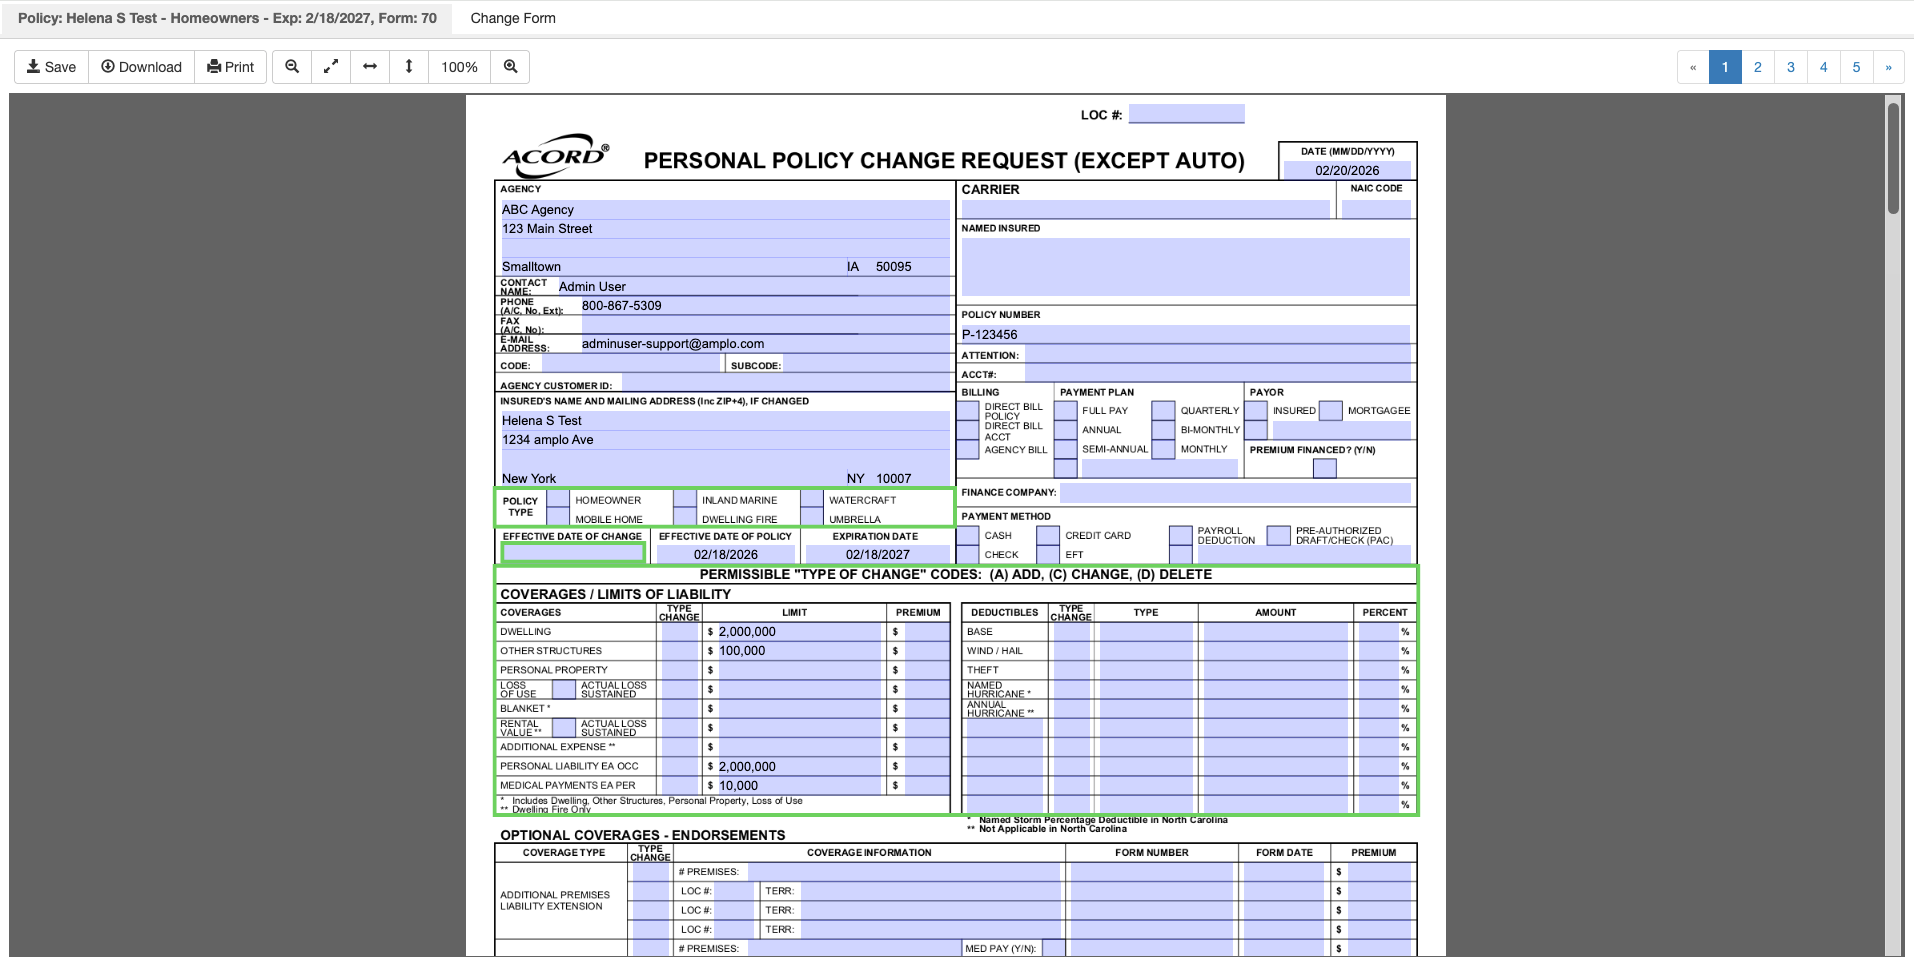Mark the Annual payment plan box
The width and height of the screenshot is (1914, 957).
pyautogui.click(x=1066, y=430)
